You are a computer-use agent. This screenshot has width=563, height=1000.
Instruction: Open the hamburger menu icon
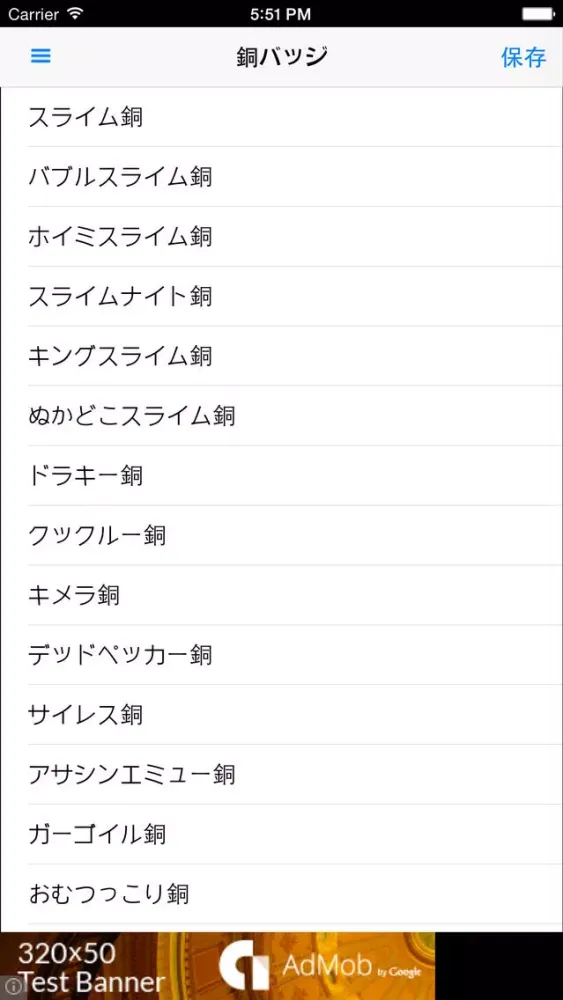coord(41,57)
